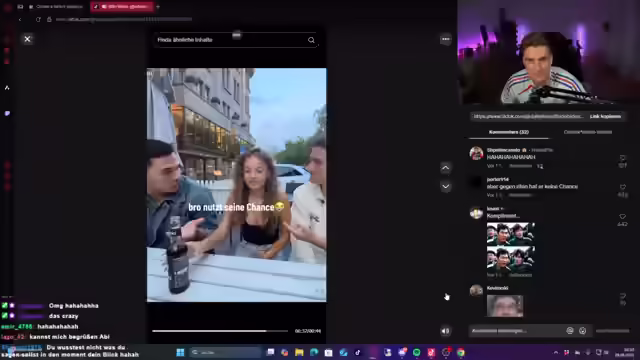Switch to the creator videos tab beside Kommentare
Screen dimensions: 640x360
click(x=587, y=132)
